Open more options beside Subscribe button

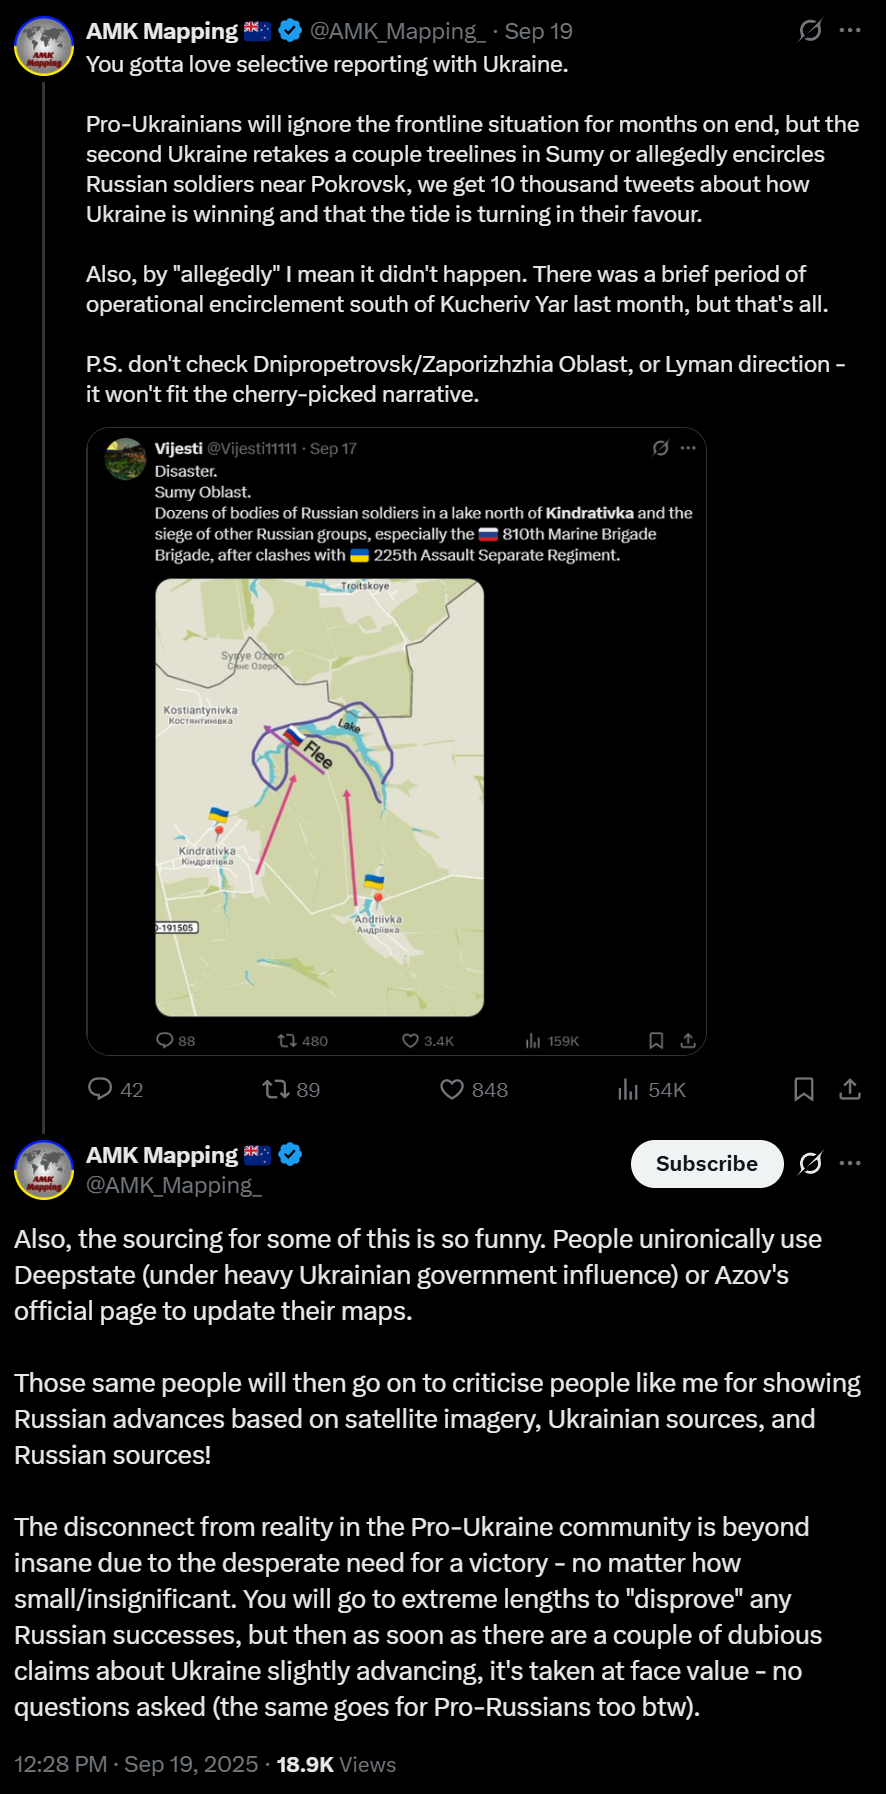(x=850, y=1163)
